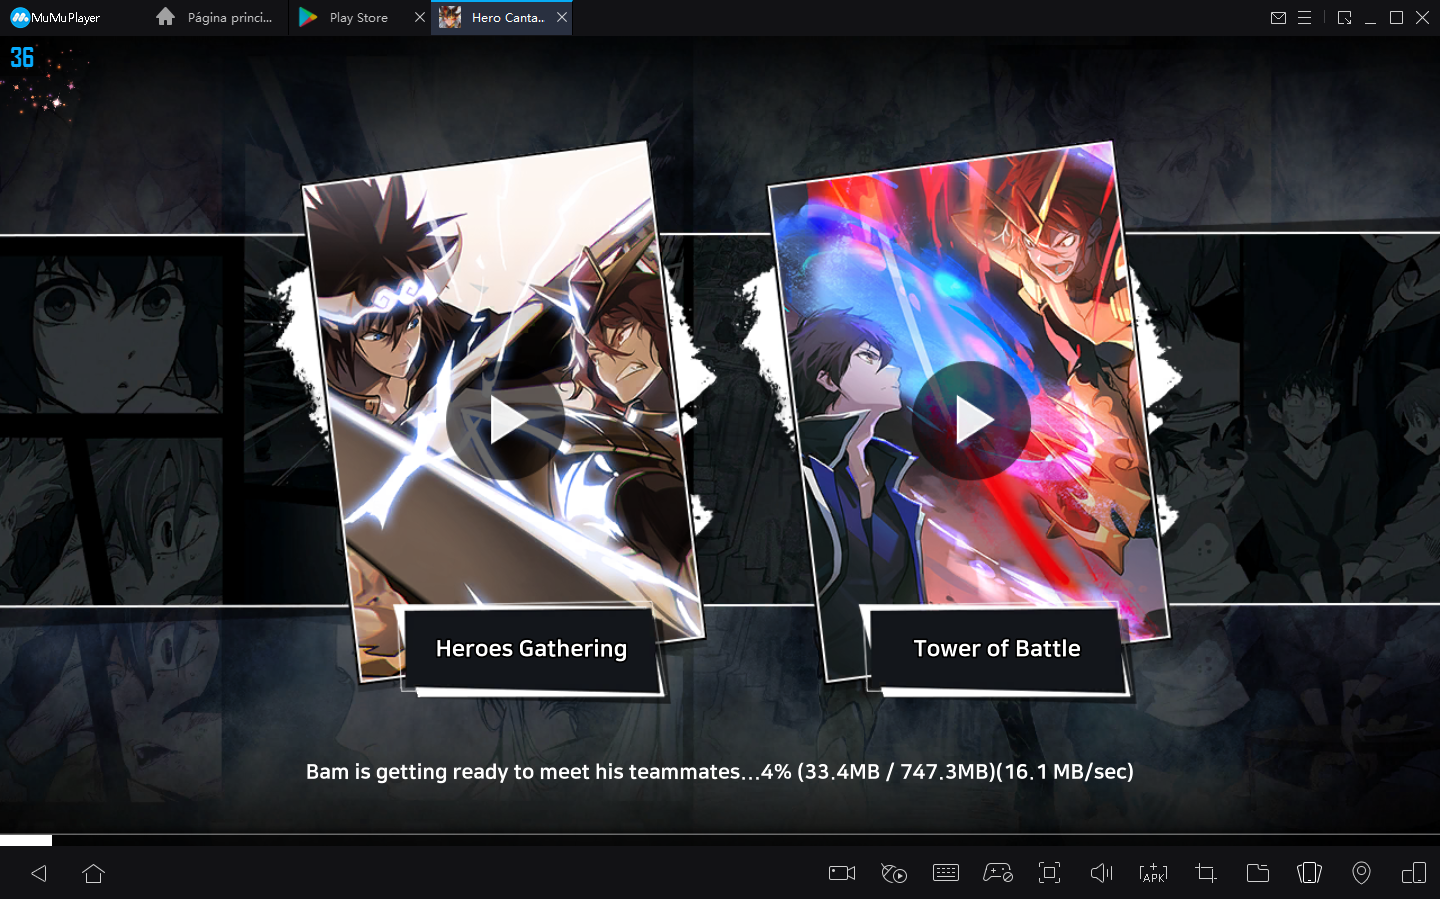Select the Tower of Battle label
The height and width of the screenshot is (899, 1440).
(997, 649)
